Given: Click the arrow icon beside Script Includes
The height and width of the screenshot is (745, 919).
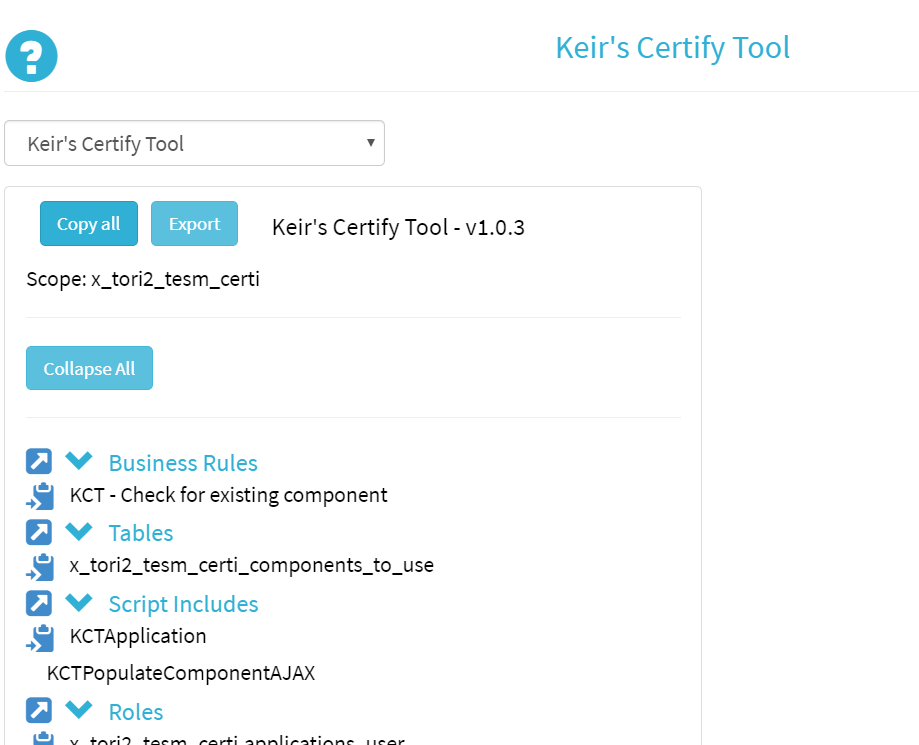Looking at the screenshot, I should (x=39, y=603).
